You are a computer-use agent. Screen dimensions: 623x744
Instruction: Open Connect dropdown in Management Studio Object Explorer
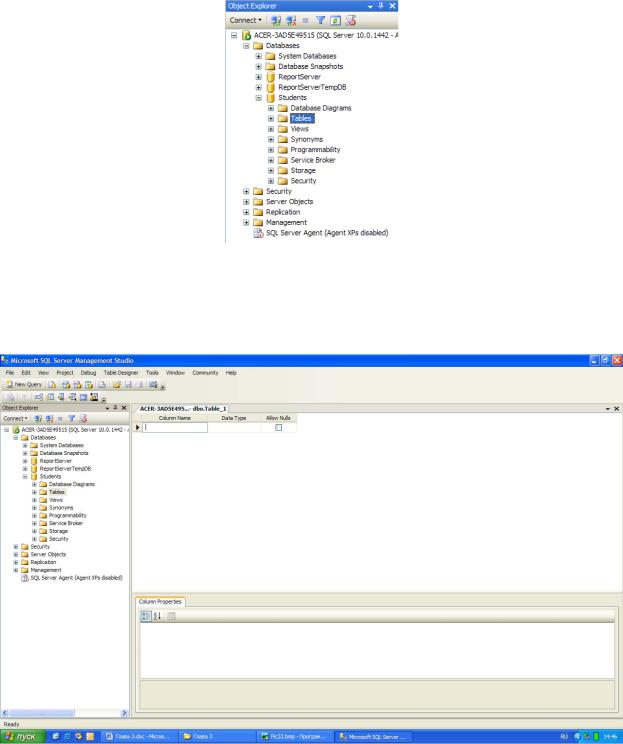(x=16, y=418)
